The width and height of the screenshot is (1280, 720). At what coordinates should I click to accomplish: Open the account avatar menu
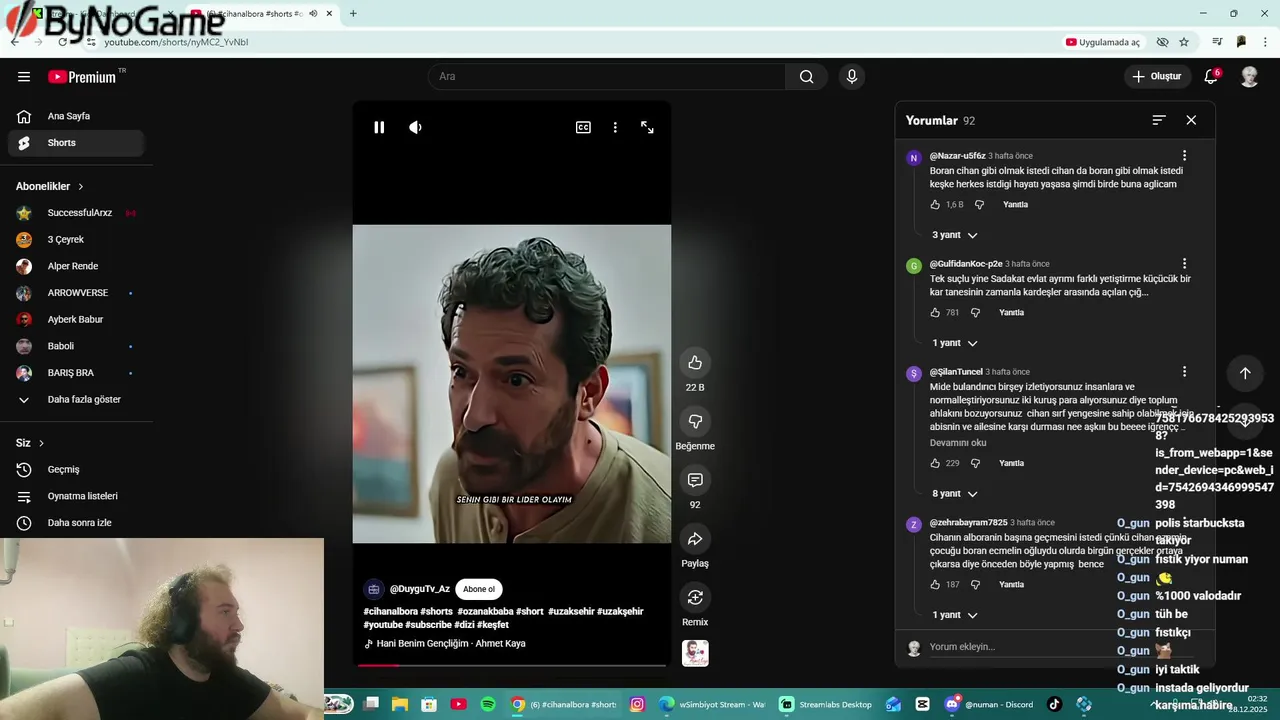pyautogui.click(x=1250, y=77)
